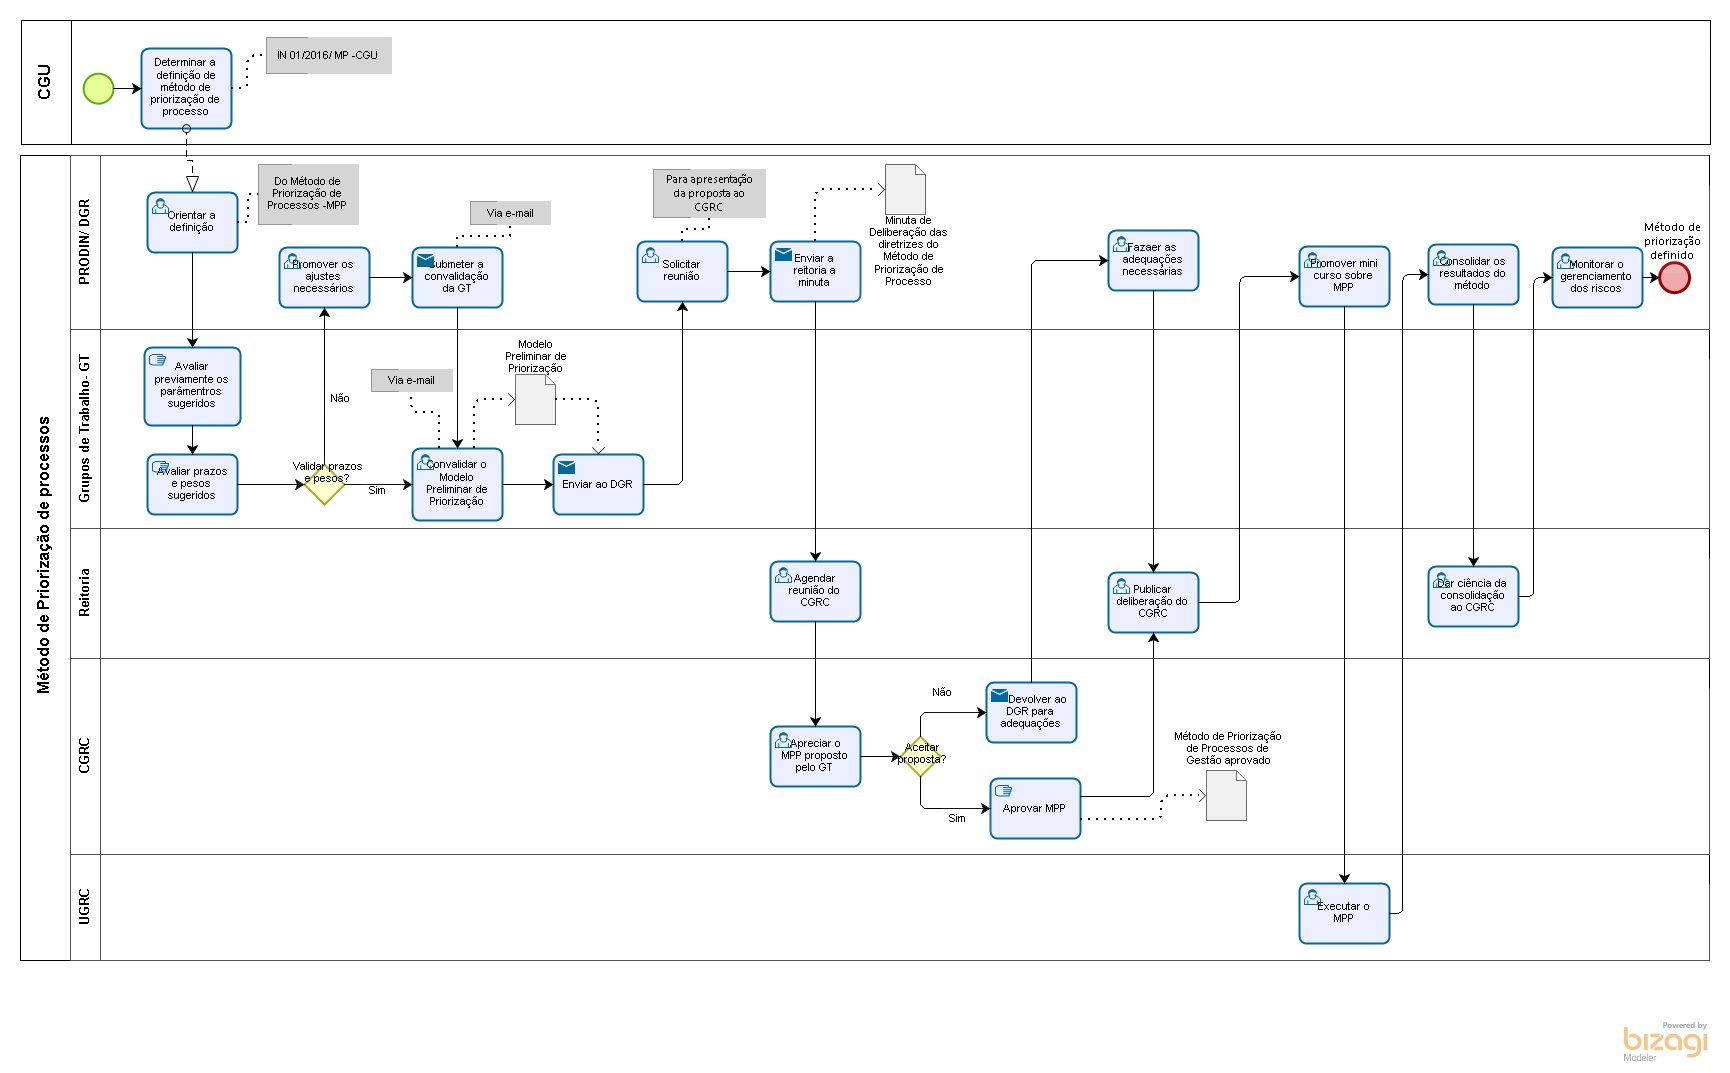Select the 'Executar o MPP' task
Image resolution: width=1730 pixels, height=1073 pixels.
pyautogui.click(x=1344, y=914)
